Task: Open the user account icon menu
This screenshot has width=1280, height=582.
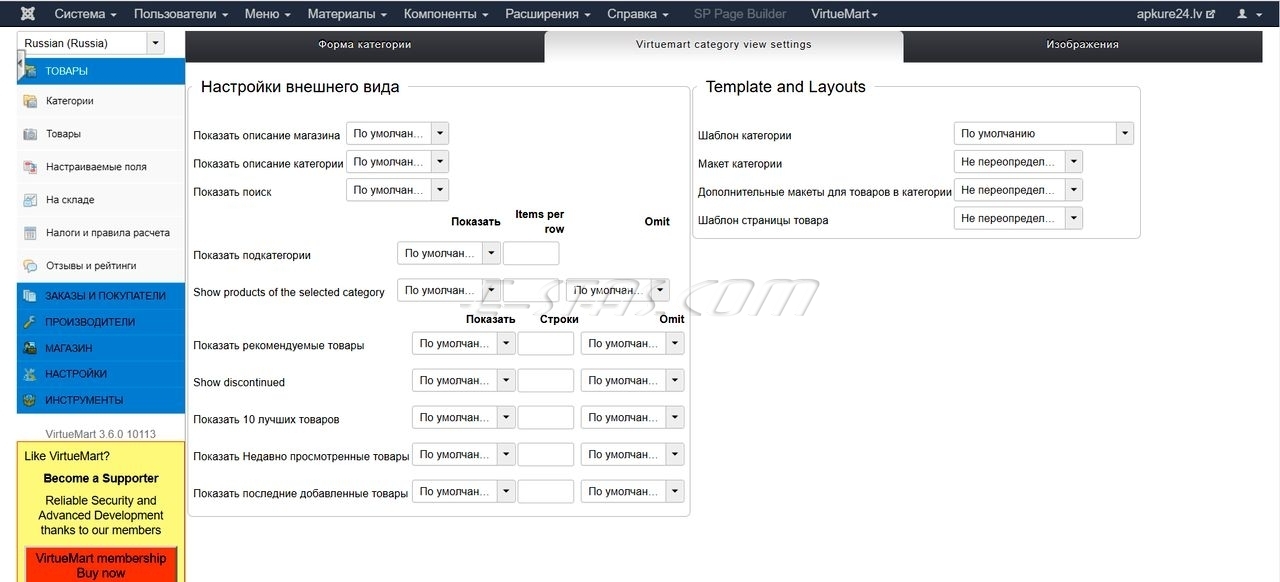Action: [1247, 14]
